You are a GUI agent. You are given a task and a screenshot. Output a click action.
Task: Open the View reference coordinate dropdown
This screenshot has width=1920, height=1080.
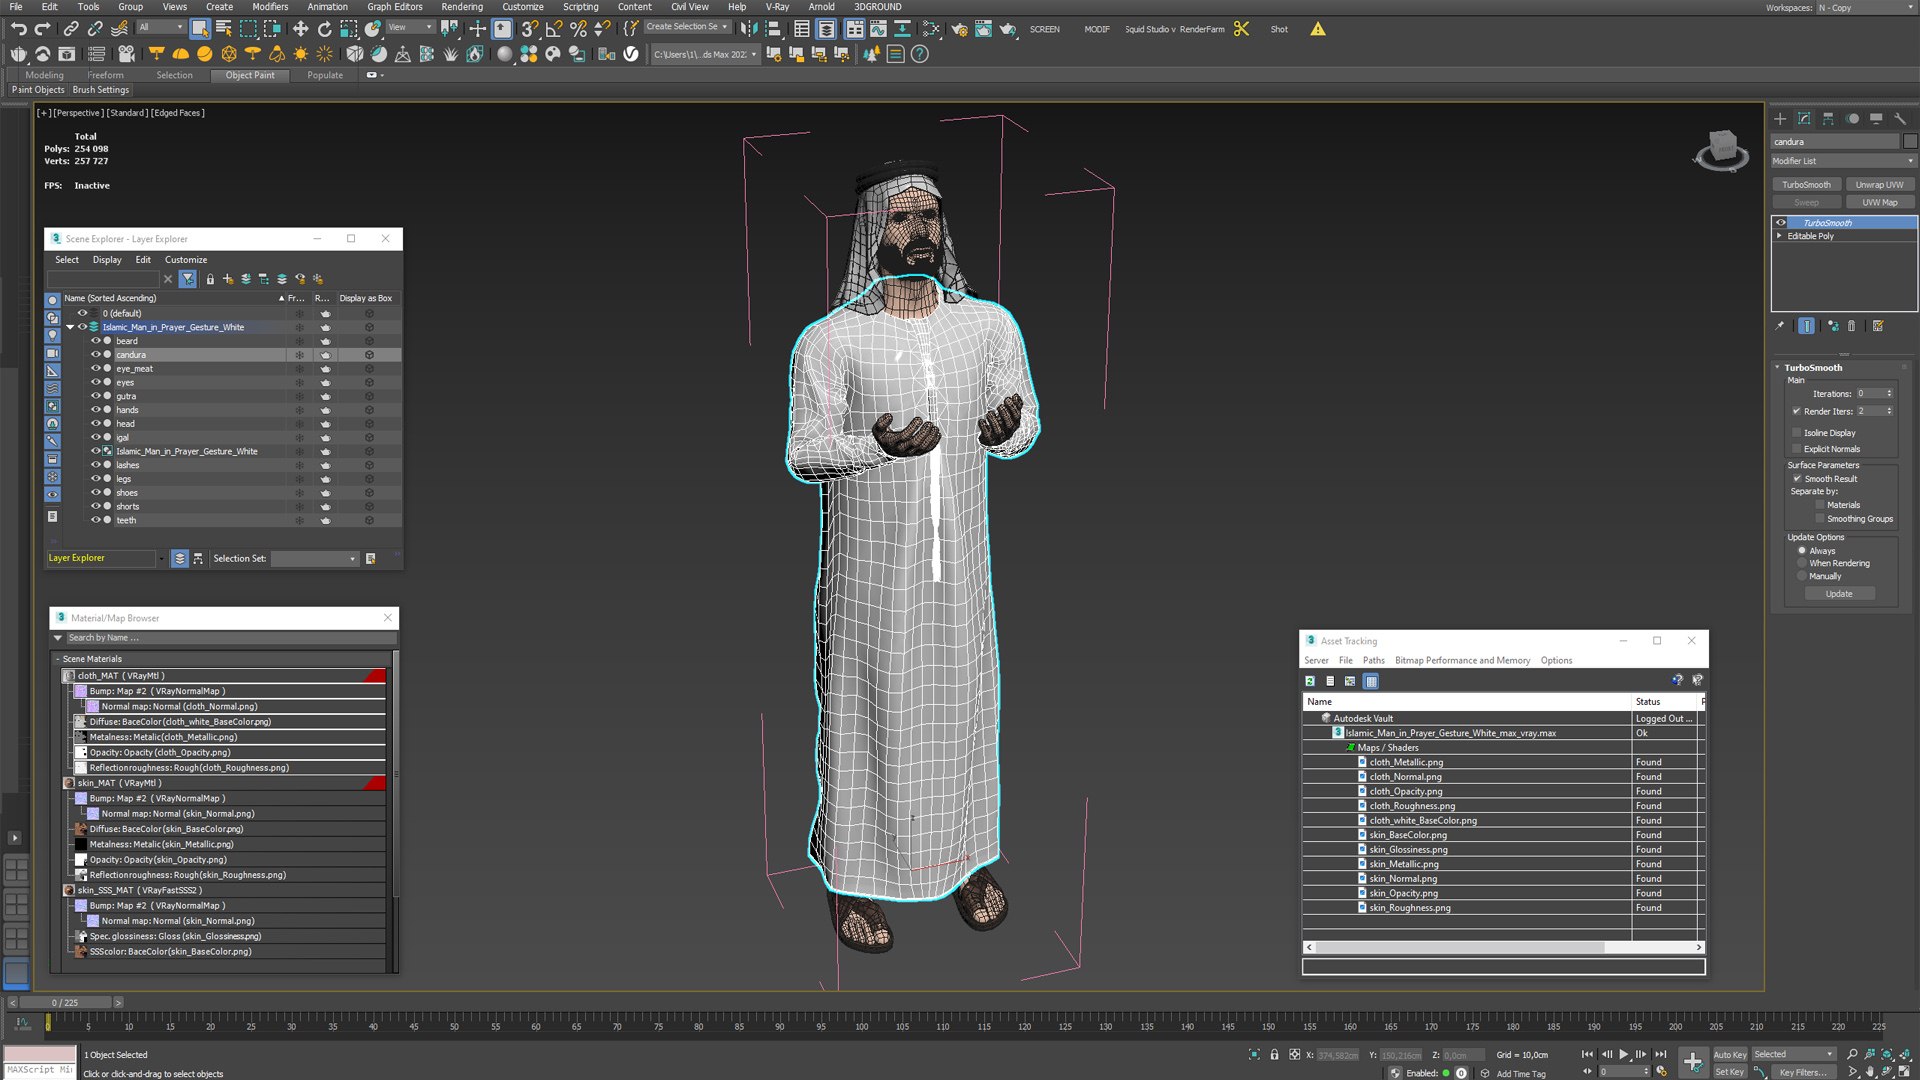pos(410,27)
